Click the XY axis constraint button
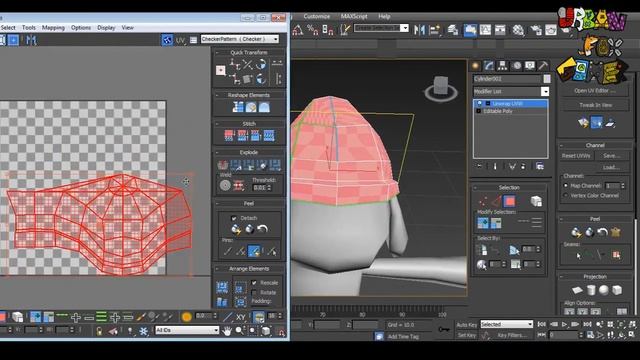This screenshot has height=360, width=640. (x=240, y=317)
